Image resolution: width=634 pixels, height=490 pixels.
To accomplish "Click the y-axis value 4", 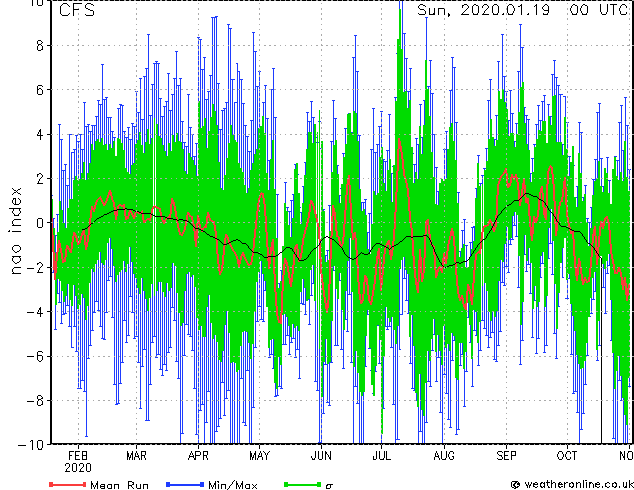I will tap(40, 134).
